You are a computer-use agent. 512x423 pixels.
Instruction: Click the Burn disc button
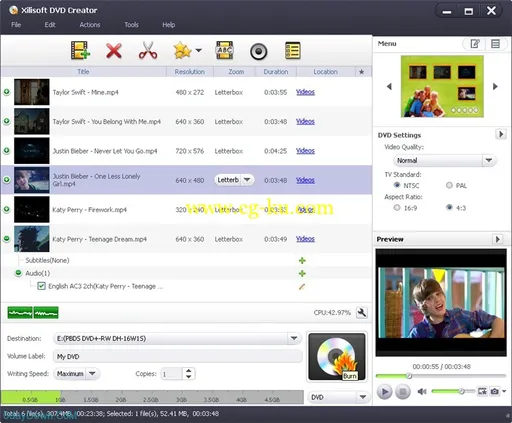pyautogui.click(x=337, y=356)
